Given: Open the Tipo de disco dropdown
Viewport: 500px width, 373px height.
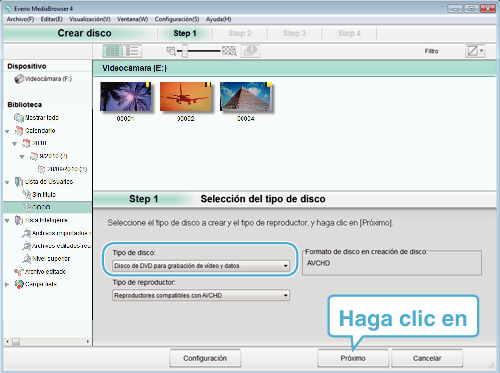Looking at the screenshot, I should click(x=201, y=266).
